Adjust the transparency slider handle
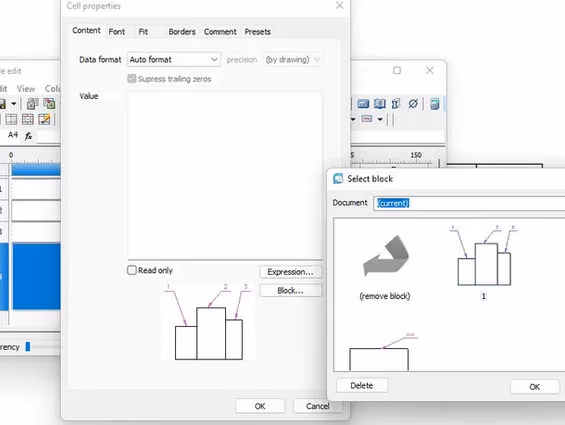This screenshot has height=425, width=565. point(28,347)
